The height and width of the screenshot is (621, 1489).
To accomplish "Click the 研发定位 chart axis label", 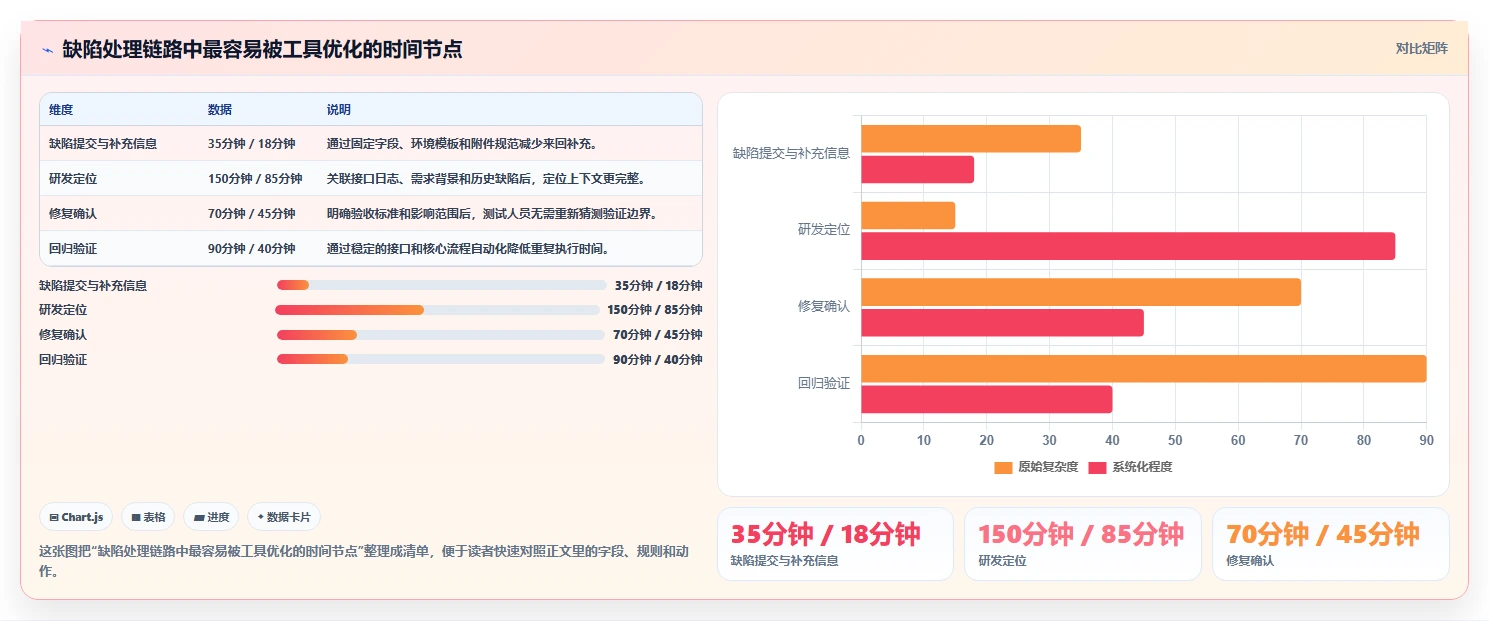I will (824, 230).
